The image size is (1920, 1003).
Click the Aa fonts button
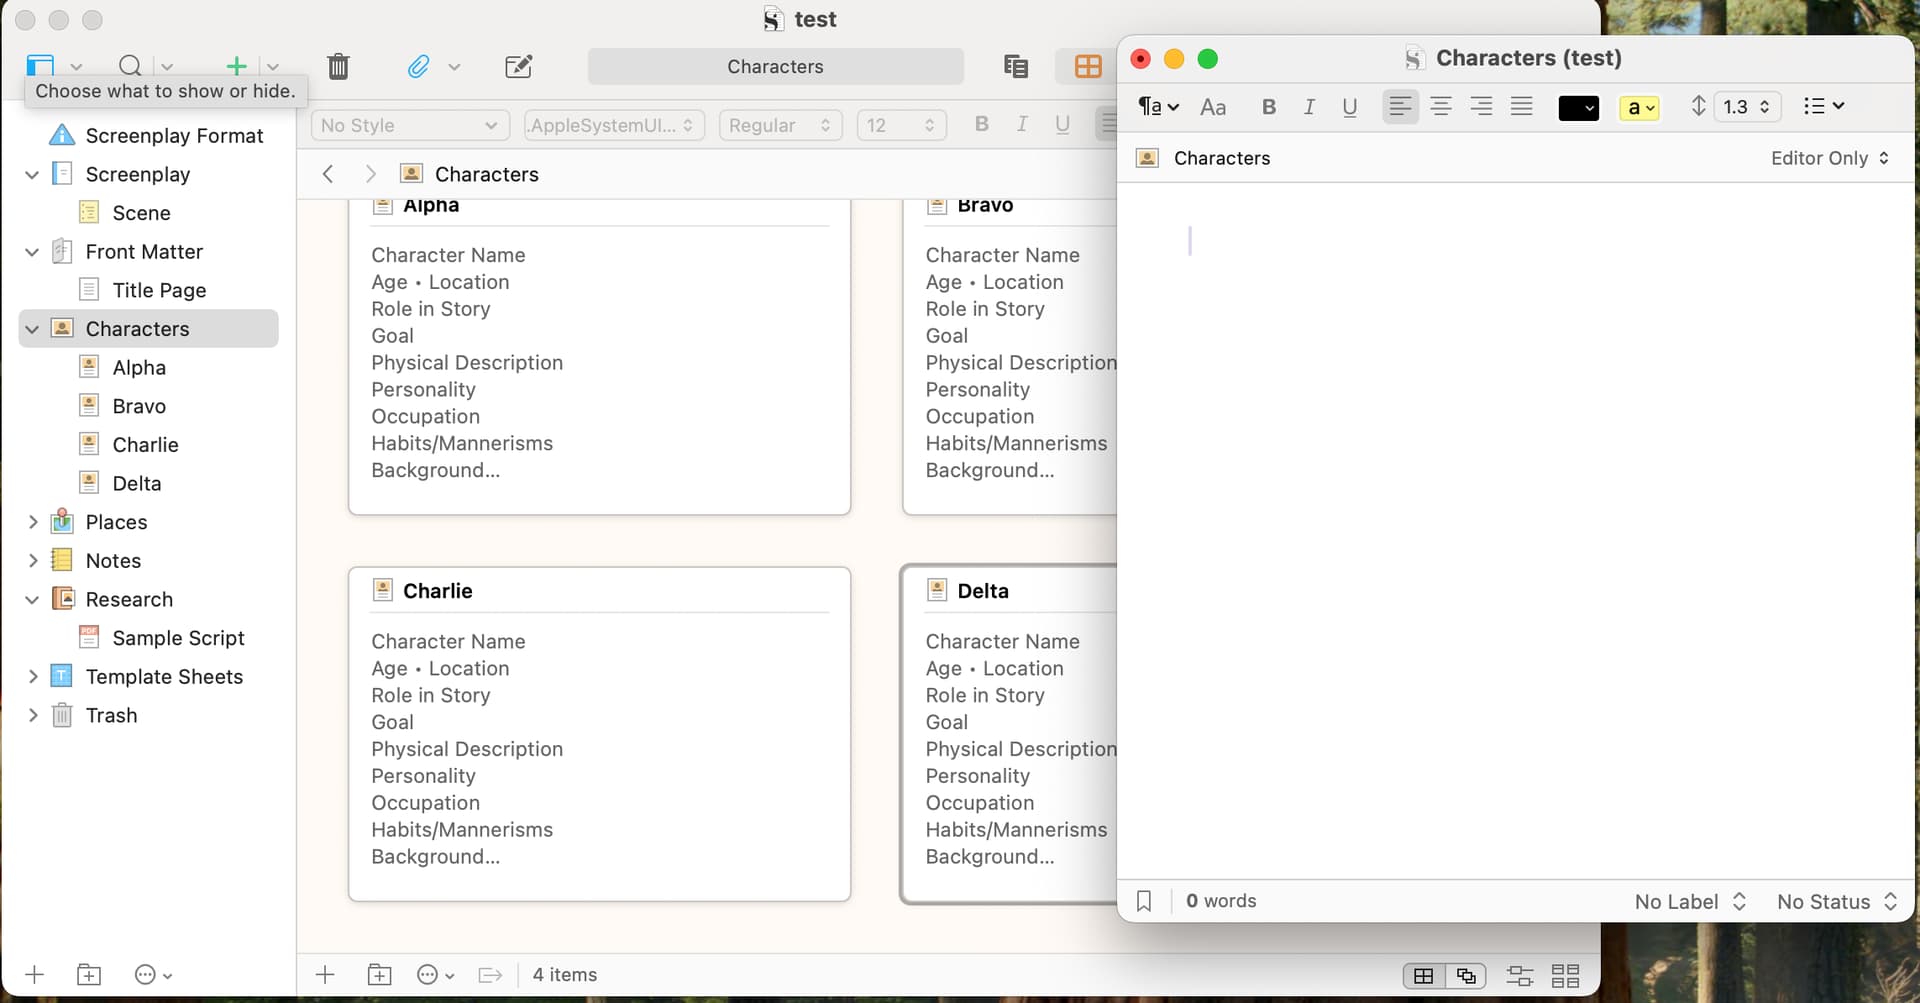pos(1212,107)
